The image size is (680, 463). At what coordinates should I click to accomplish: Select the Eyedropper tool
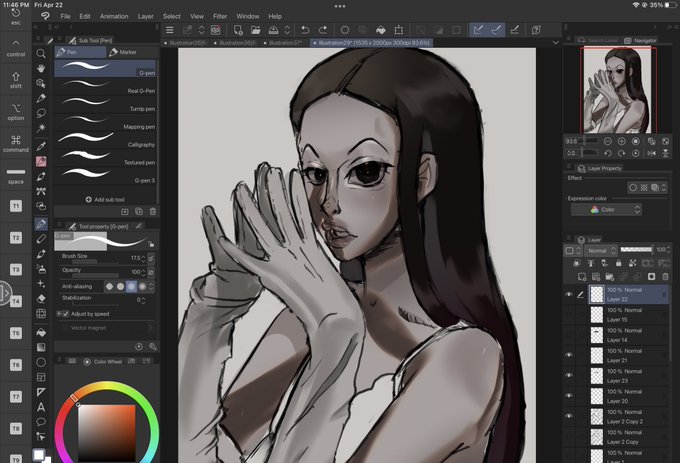(x=41, y=146)
